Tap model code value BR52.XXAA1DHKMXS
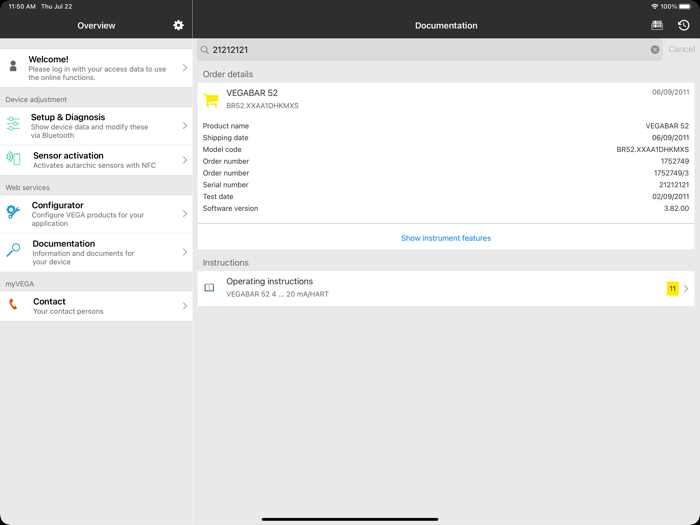The width and height of the screenshot is (700, 525). (652, 150)
